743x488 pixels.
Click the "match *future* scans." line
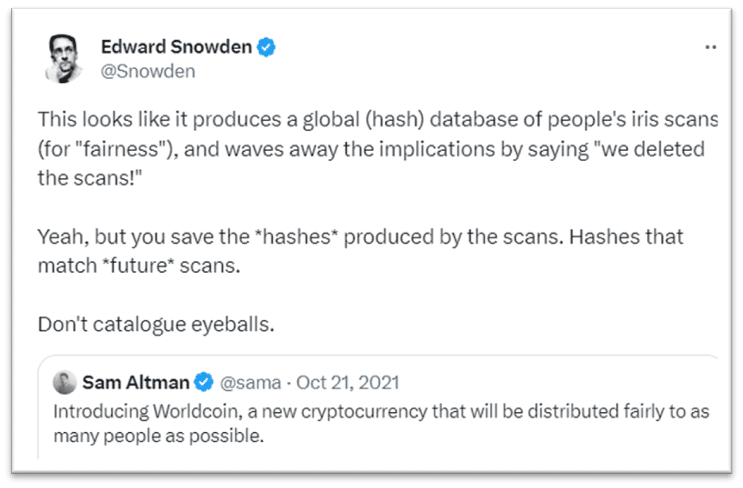tap(139, 266)
